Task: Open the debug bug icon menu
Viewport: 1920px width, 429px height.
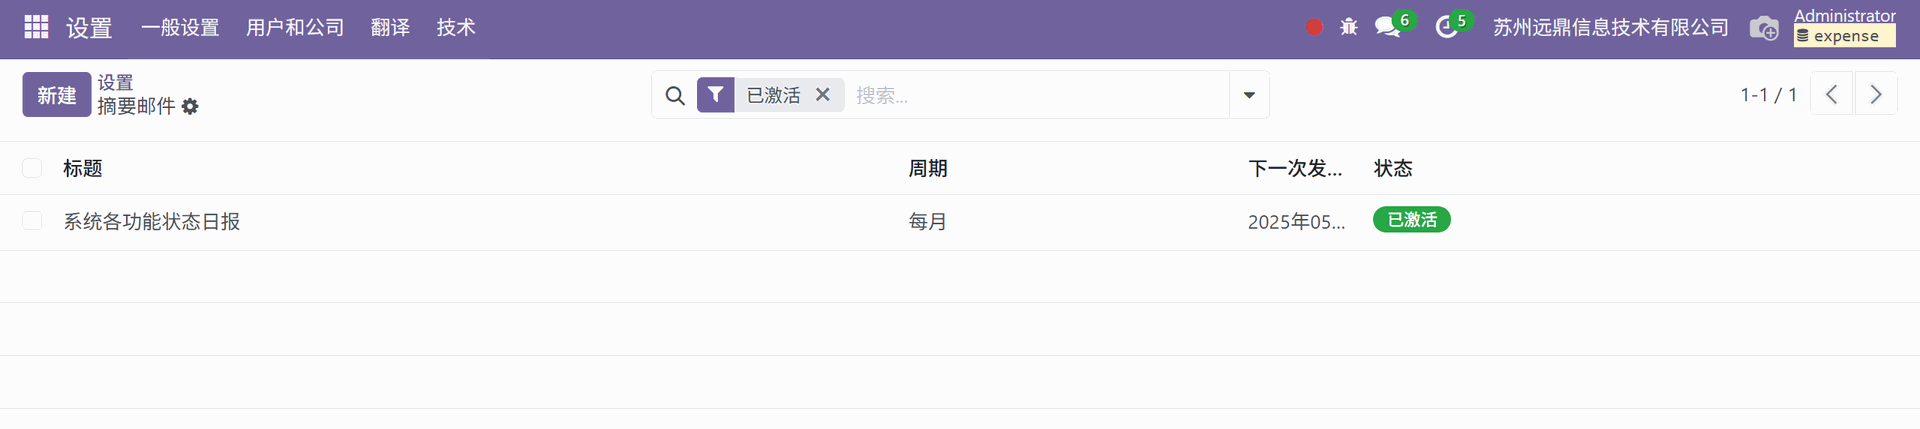Action: pyautogui.click(x=1349, y=27)
